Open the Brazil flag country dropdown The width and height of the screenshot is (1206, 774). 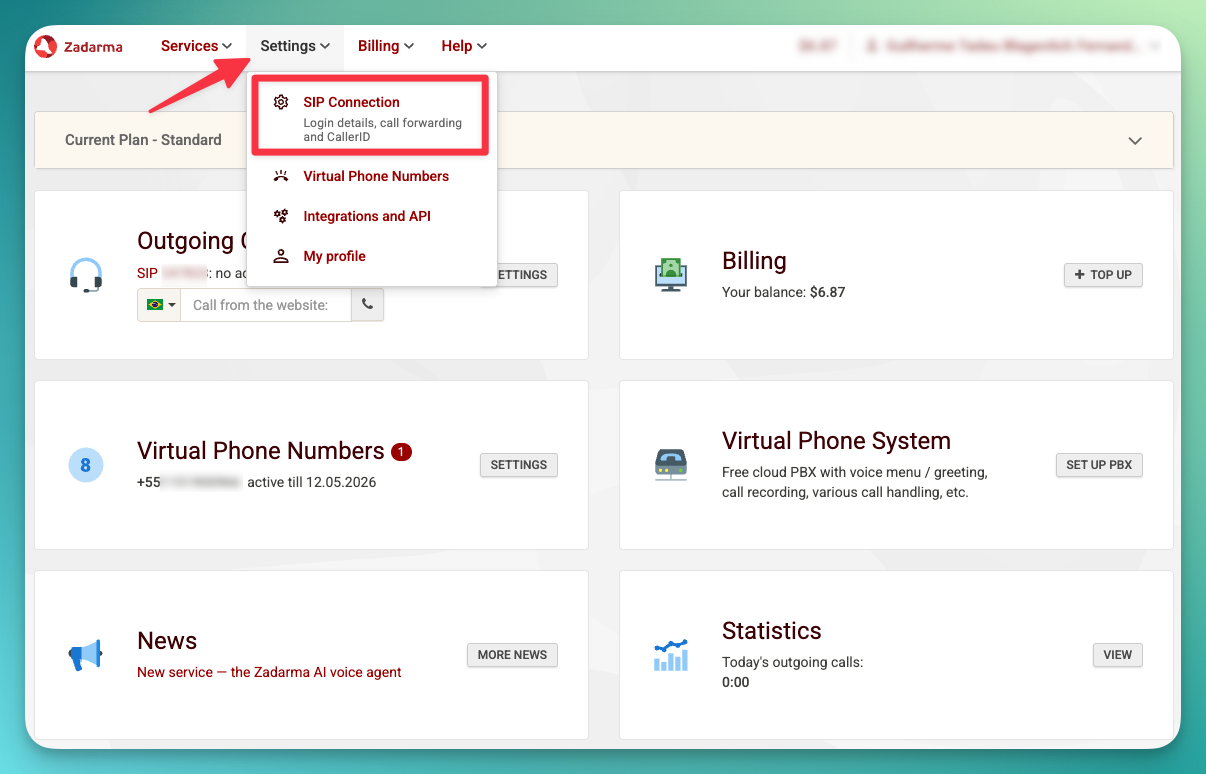pyautogui.click(x=159, y=305)
